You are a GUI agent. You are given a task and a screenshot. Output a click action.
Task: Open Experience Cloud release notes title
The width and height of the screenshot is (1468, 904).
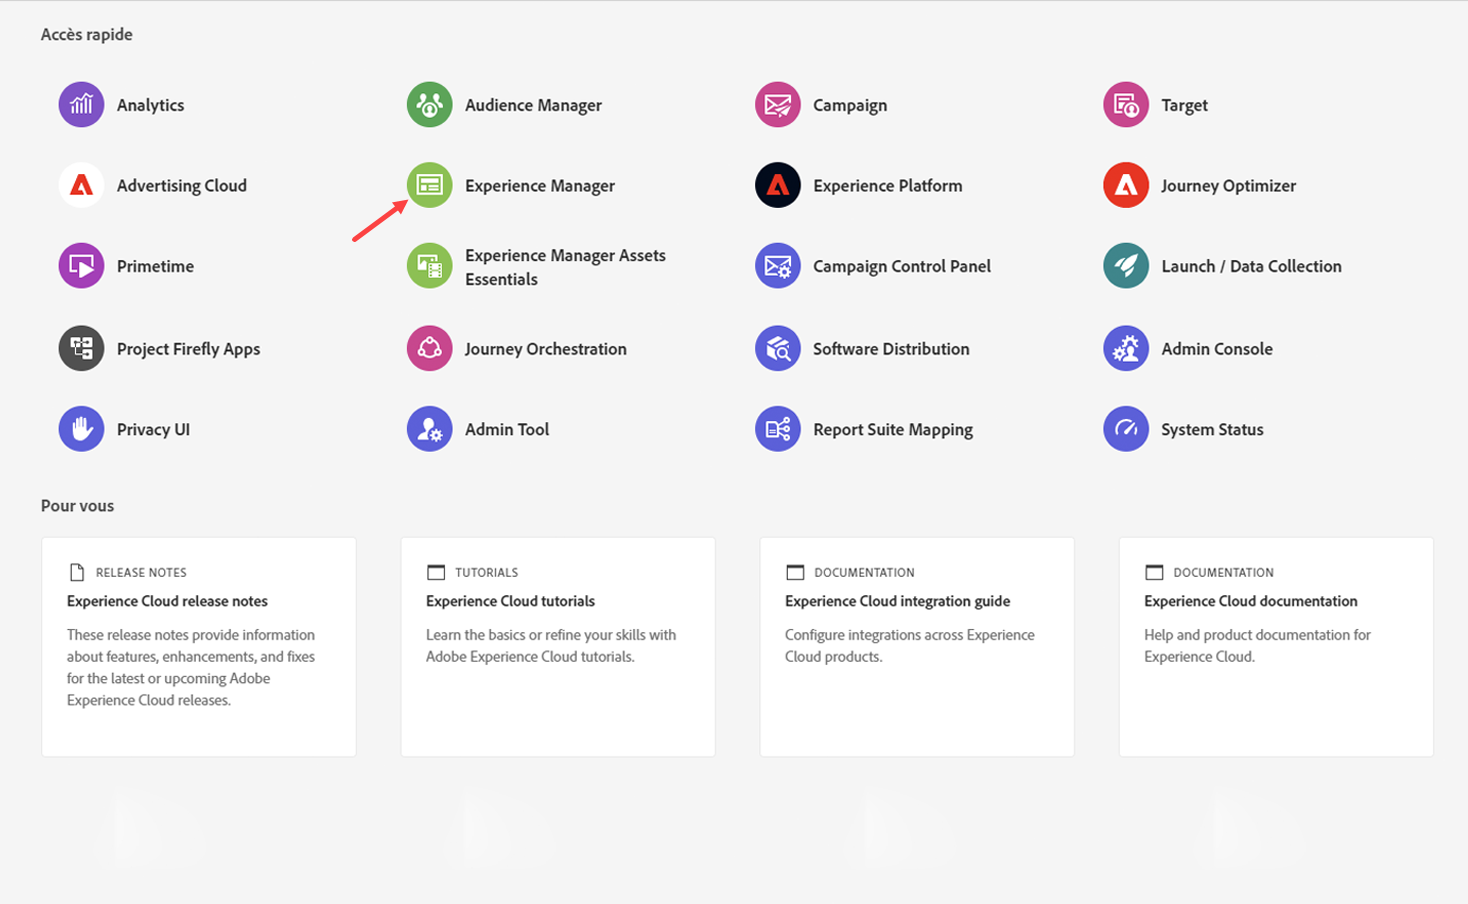click(167, 601)
